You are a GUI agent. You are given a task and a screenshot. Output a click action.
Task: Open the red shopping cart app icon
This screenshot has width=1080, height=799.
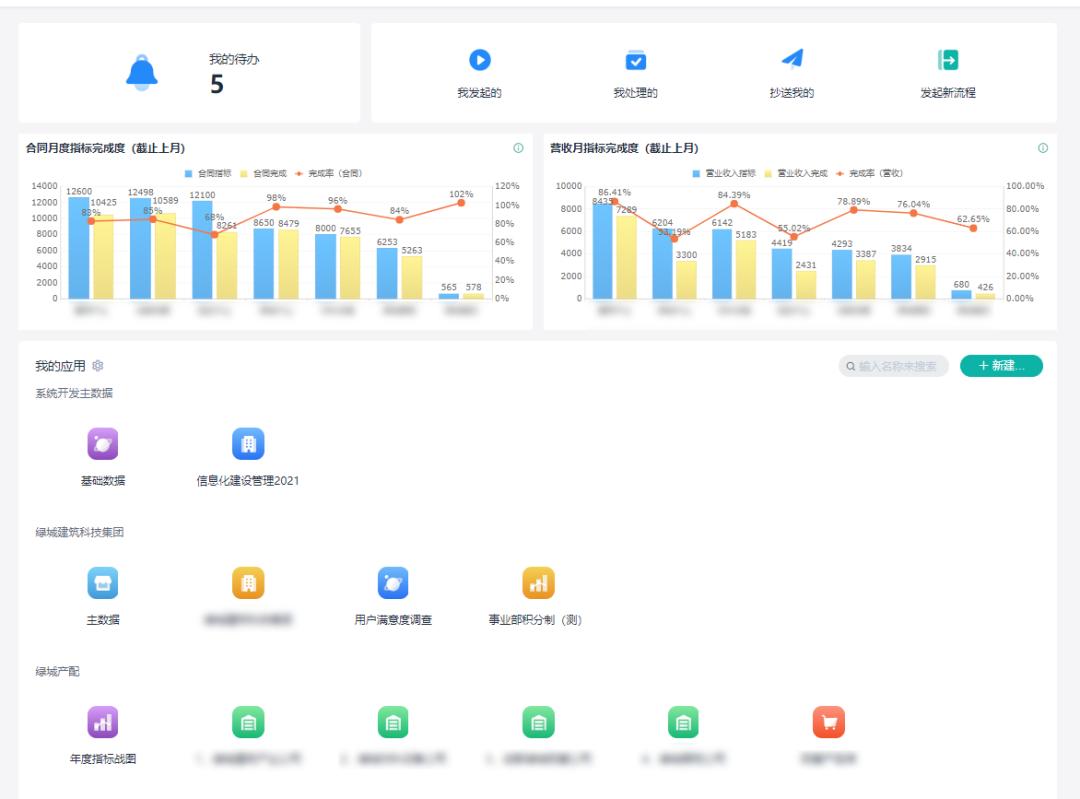click(x=829, y=722)
